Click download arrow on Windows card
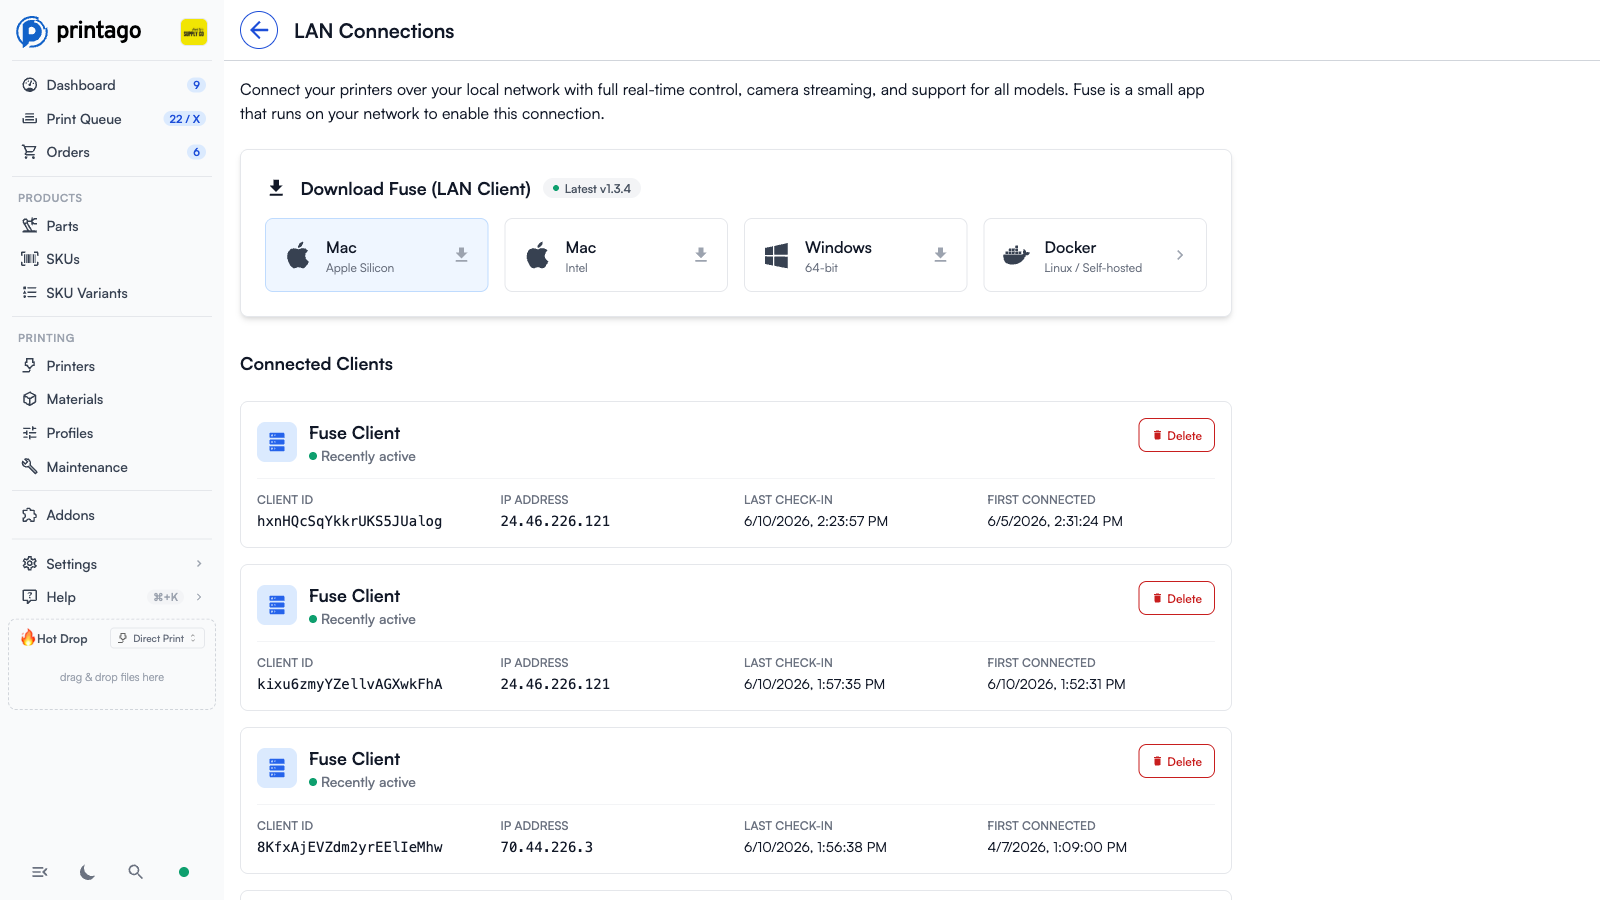1600x900 pixels. tap(941, 255)
